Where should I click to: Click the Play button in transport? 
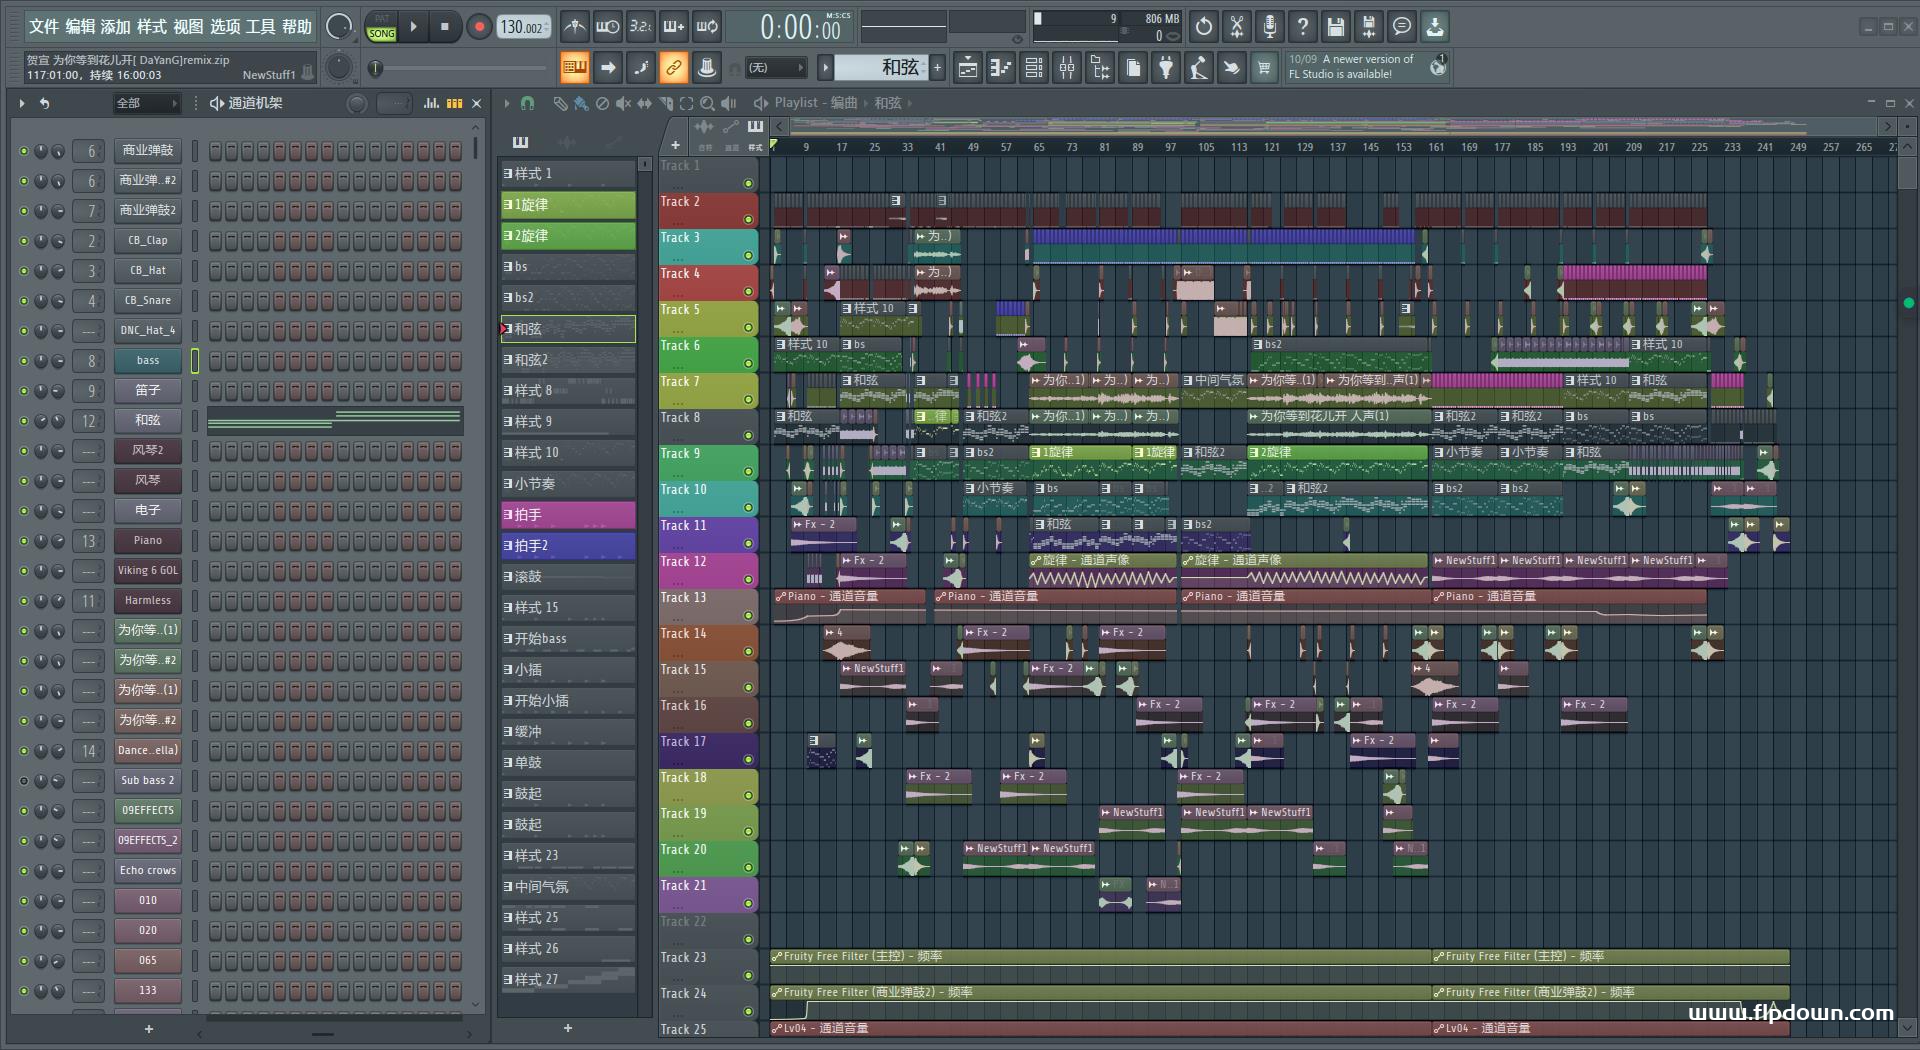[413, 27]
